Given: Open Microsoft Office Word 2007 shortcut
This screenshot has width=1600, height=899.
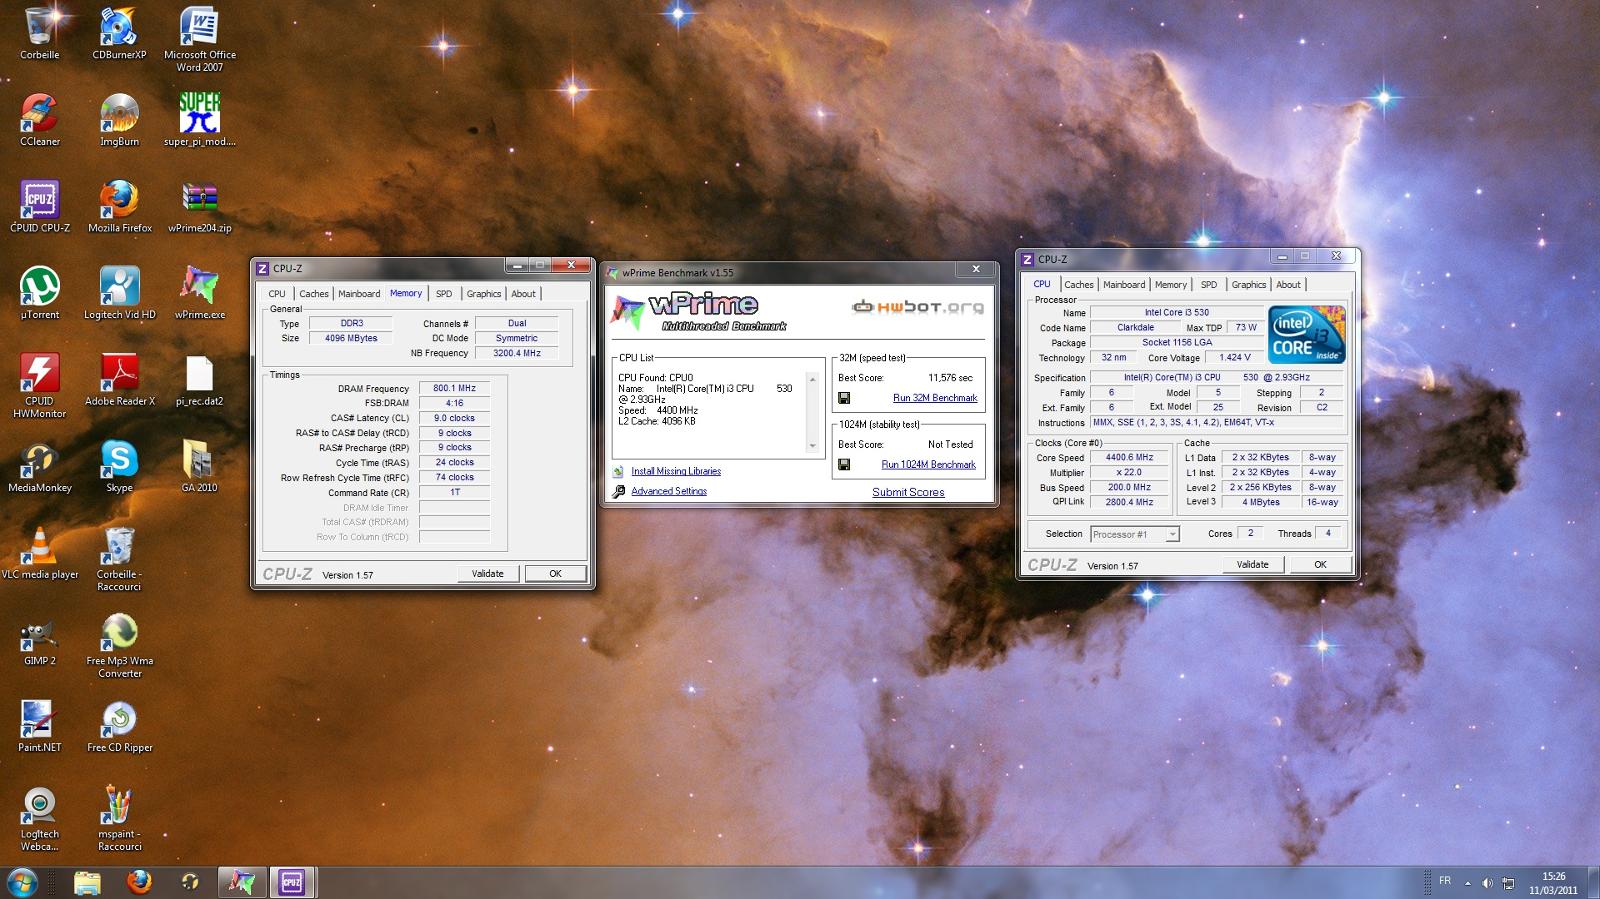Looking at the screenshot, I should point(200,39).
